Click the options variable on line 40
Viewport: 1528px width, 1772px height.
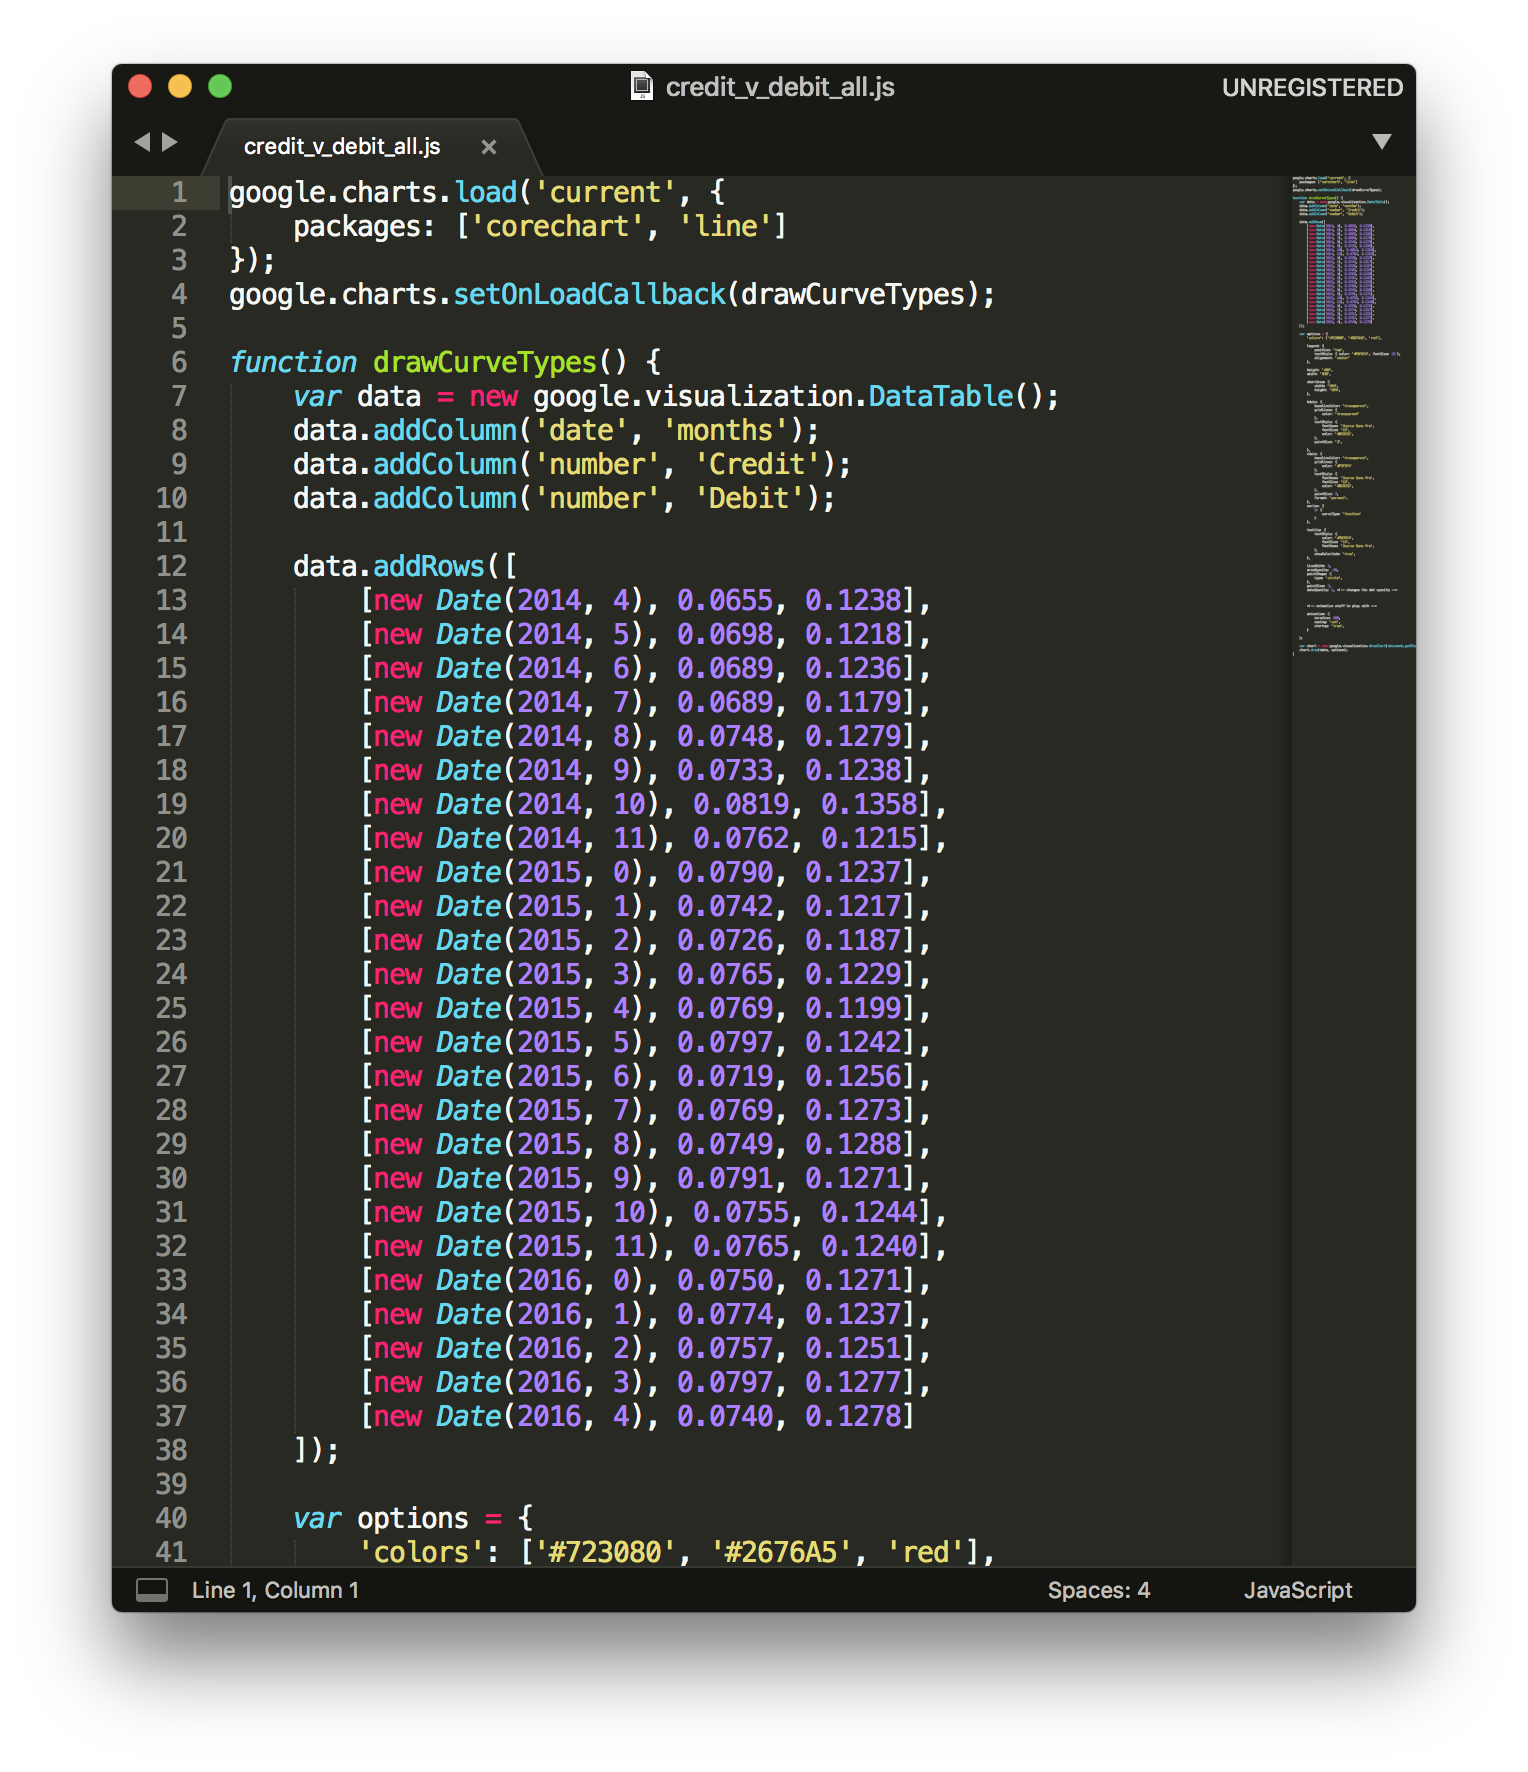coord(413,1518)
